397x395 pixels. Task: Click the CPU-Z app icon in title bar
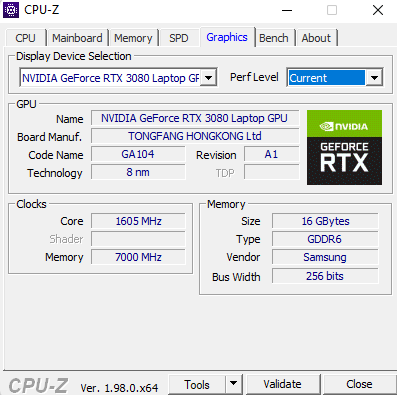[x=11, y=10]
